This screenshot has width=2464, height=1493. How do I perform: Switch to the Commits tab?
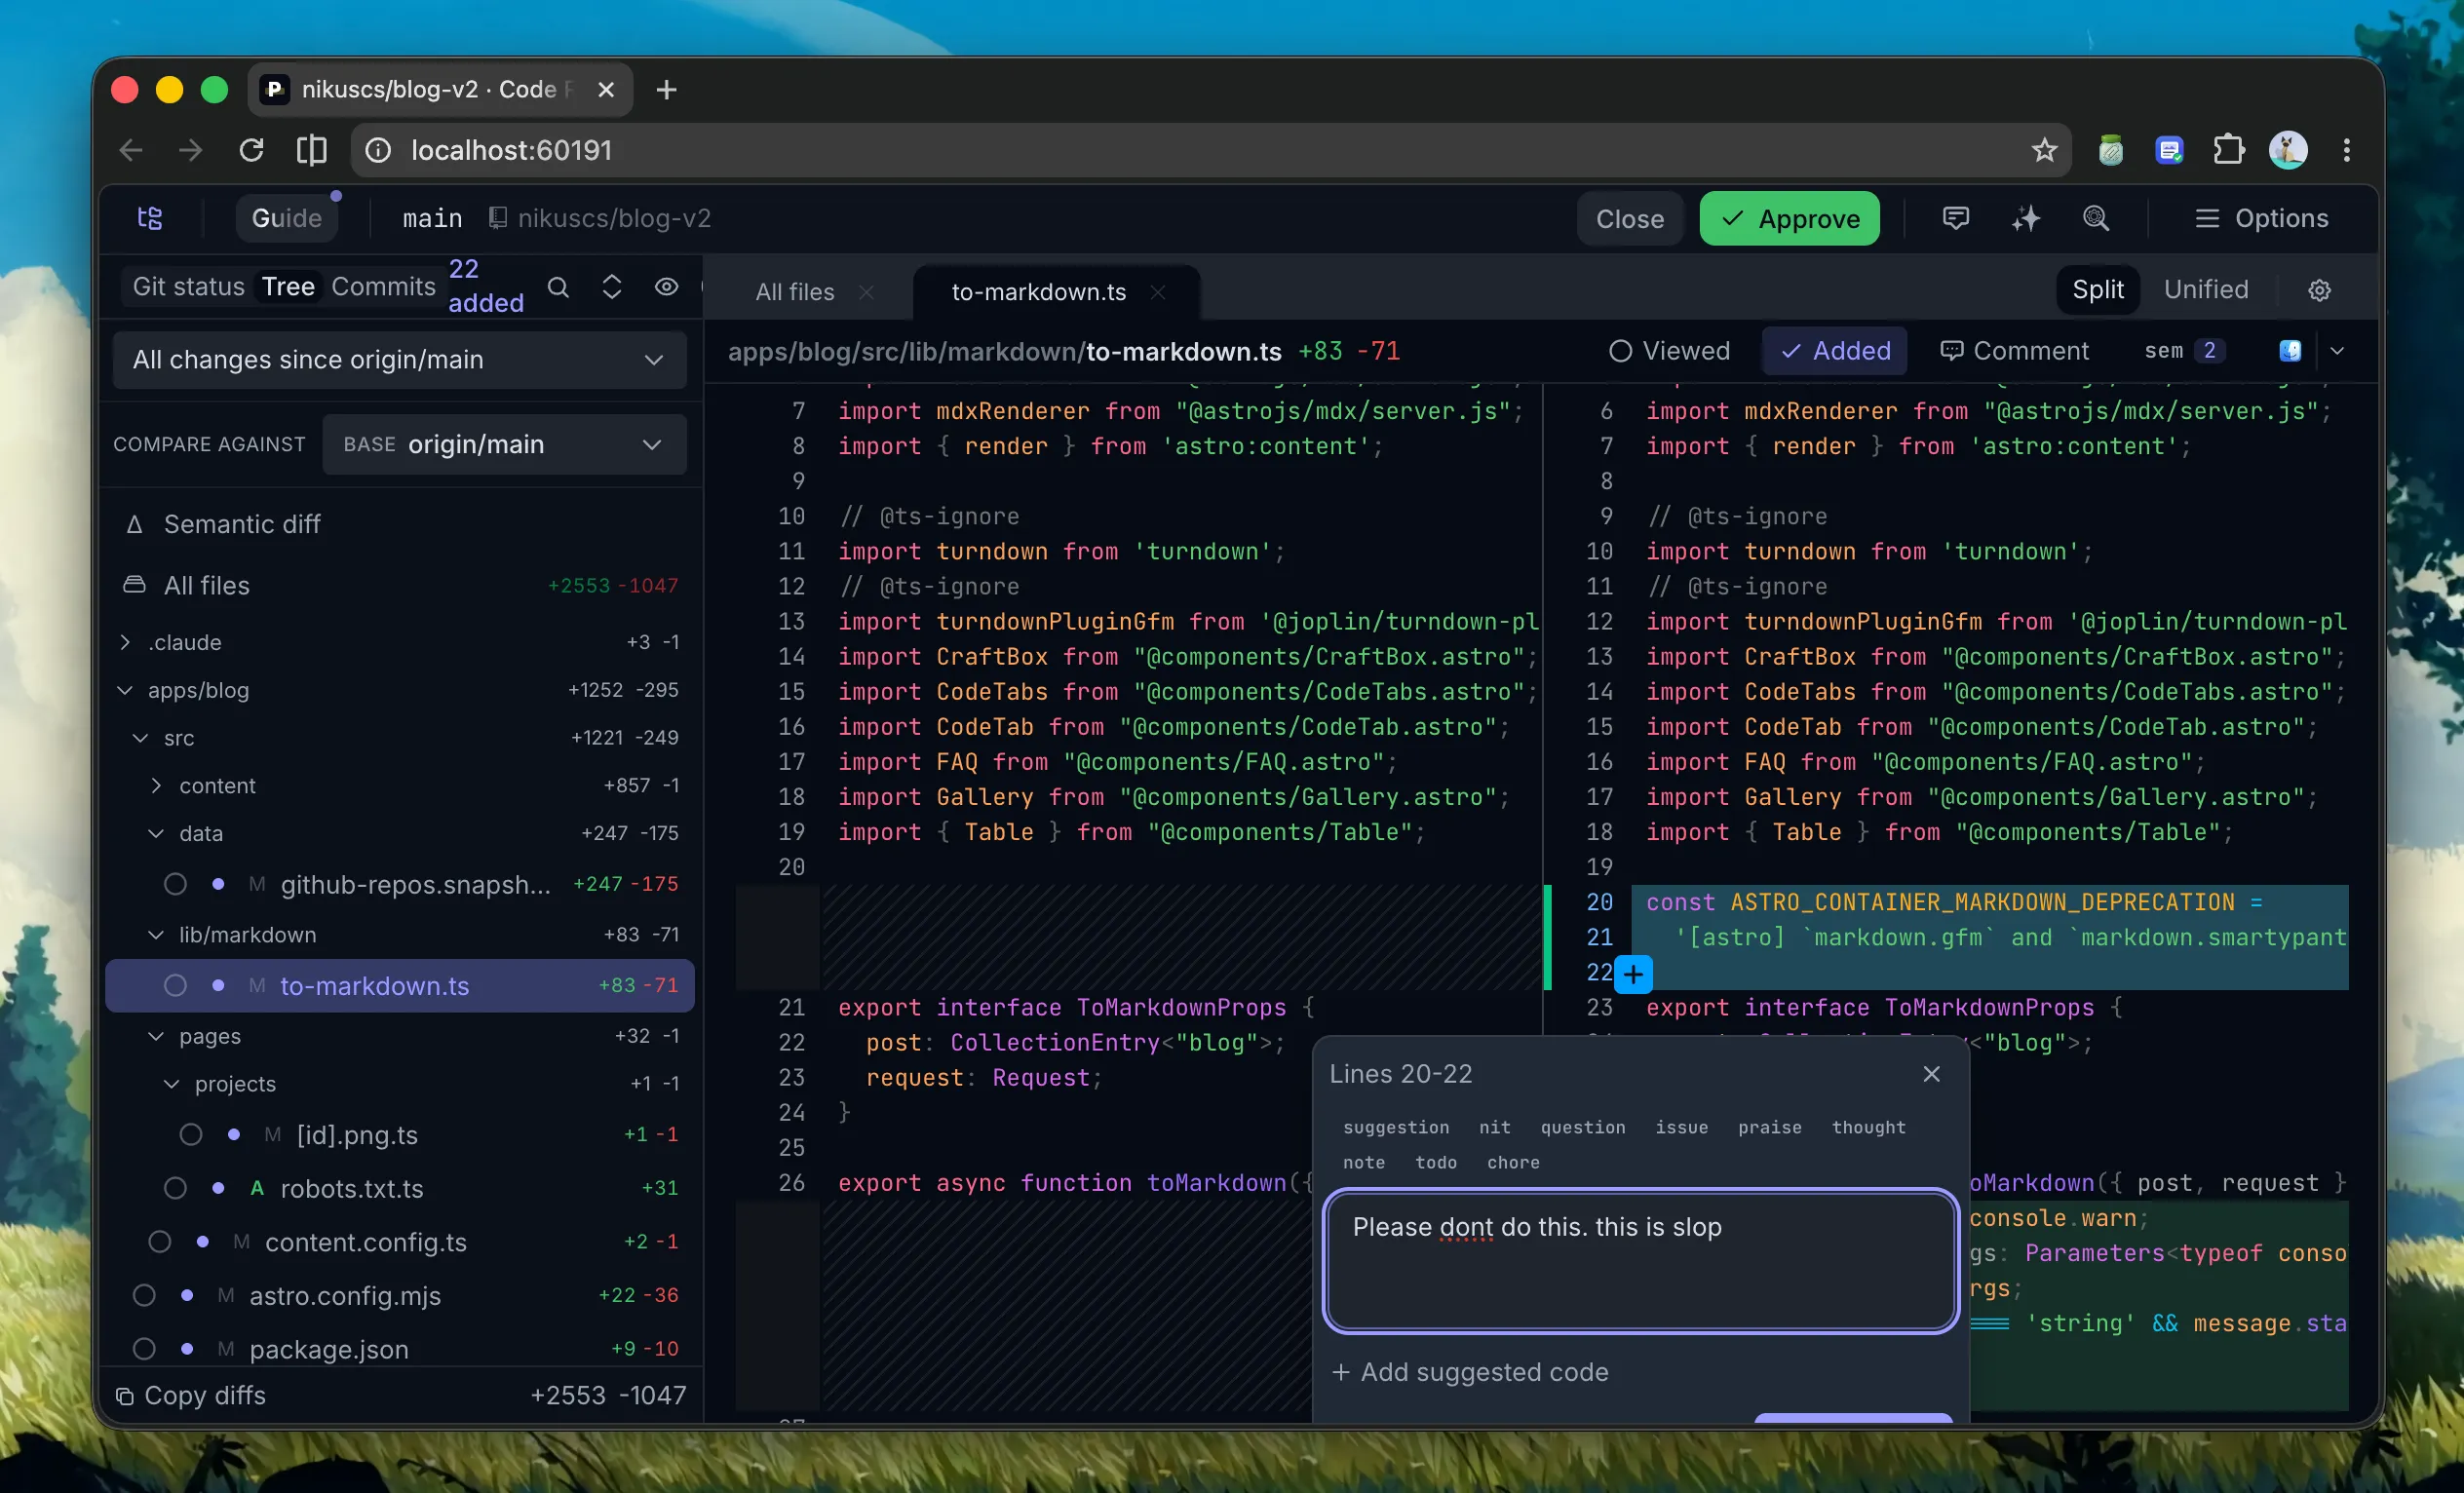(383, 287)
